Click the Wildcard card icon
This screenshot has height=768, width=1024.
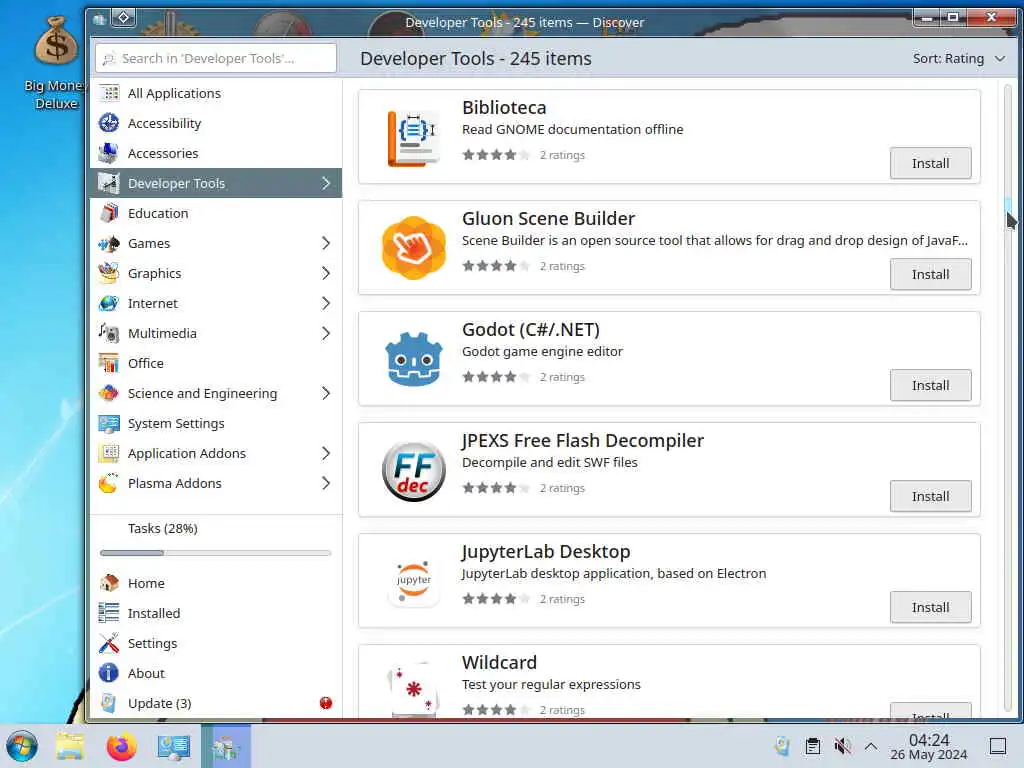(x=413, y=691)
